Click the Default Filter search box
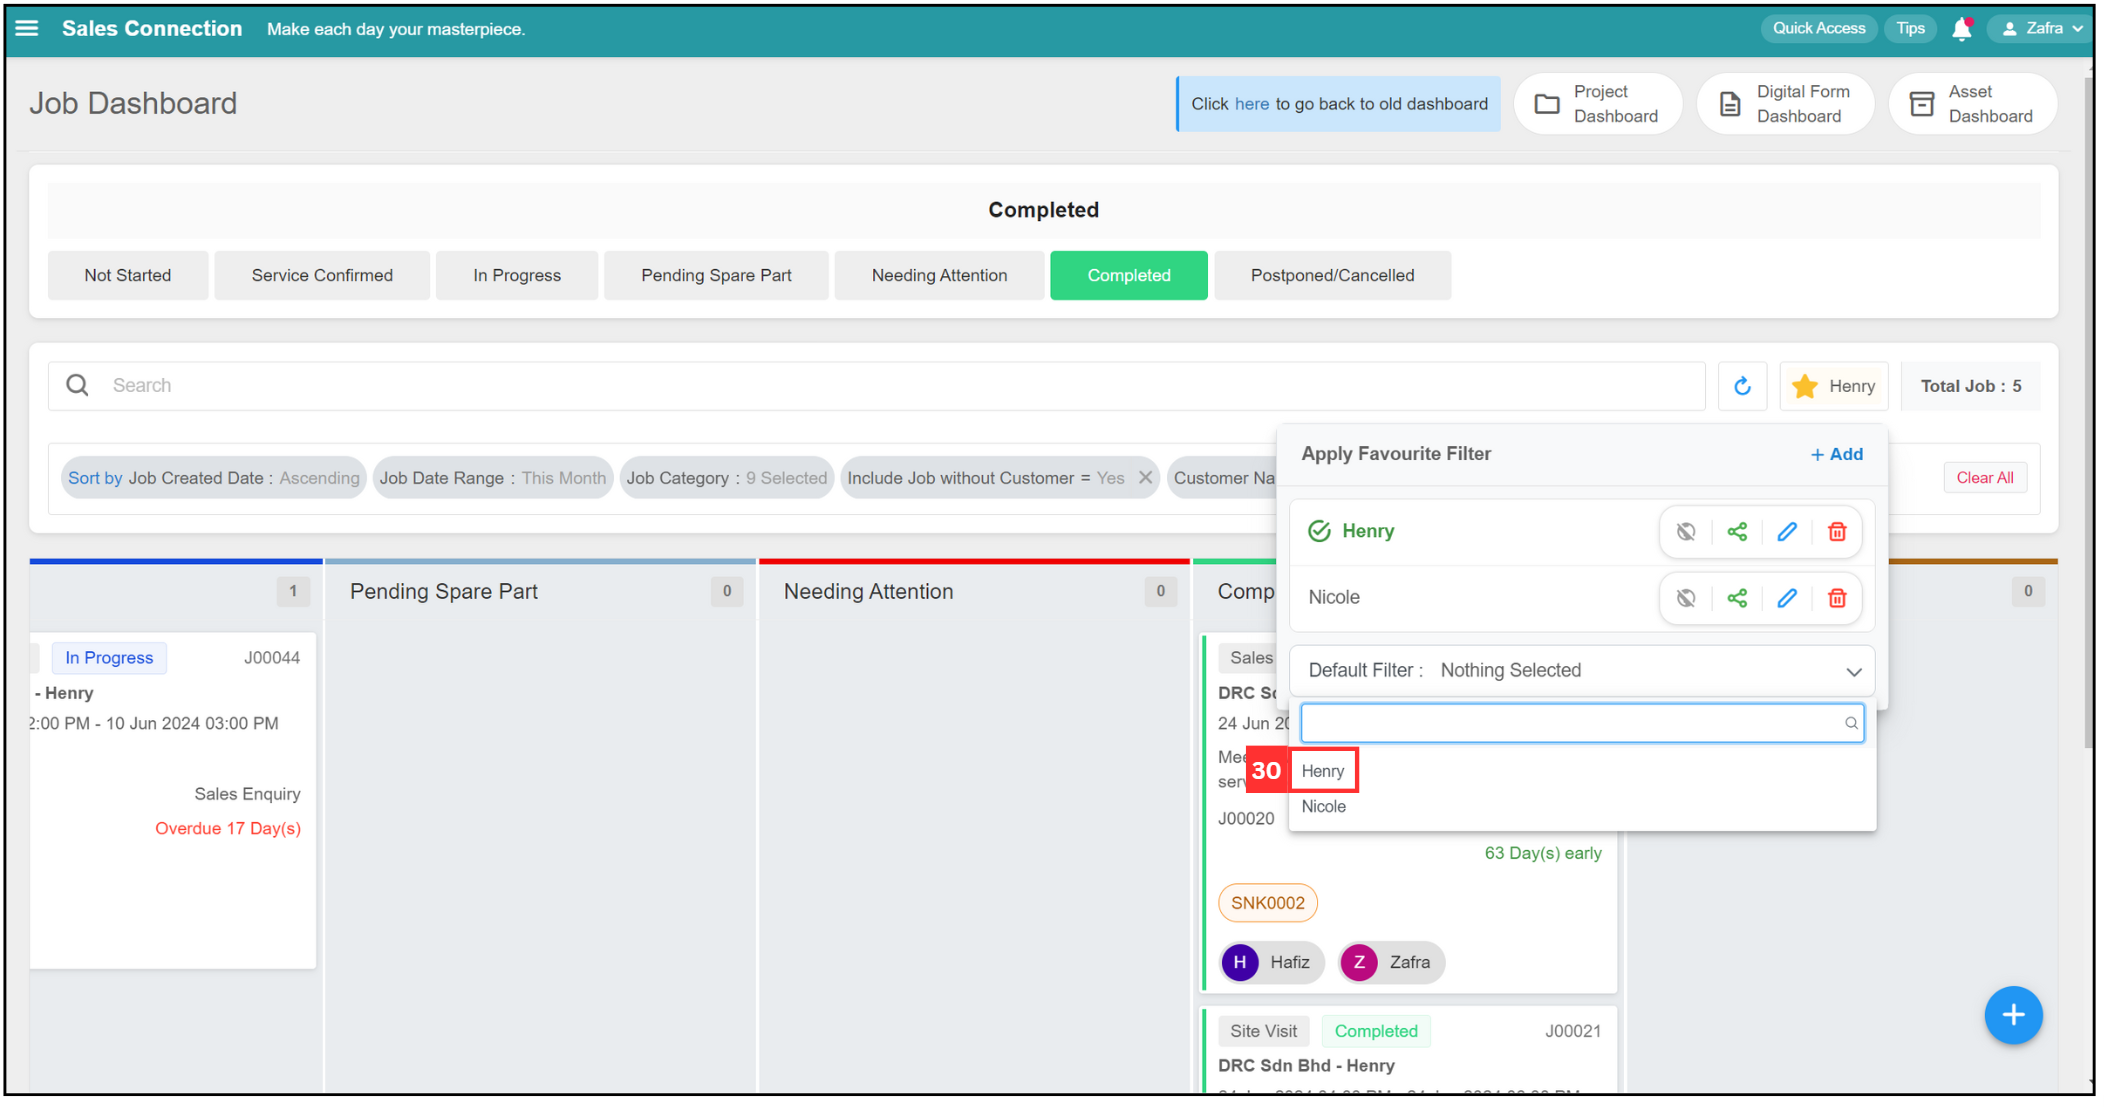 (1581, 723)
